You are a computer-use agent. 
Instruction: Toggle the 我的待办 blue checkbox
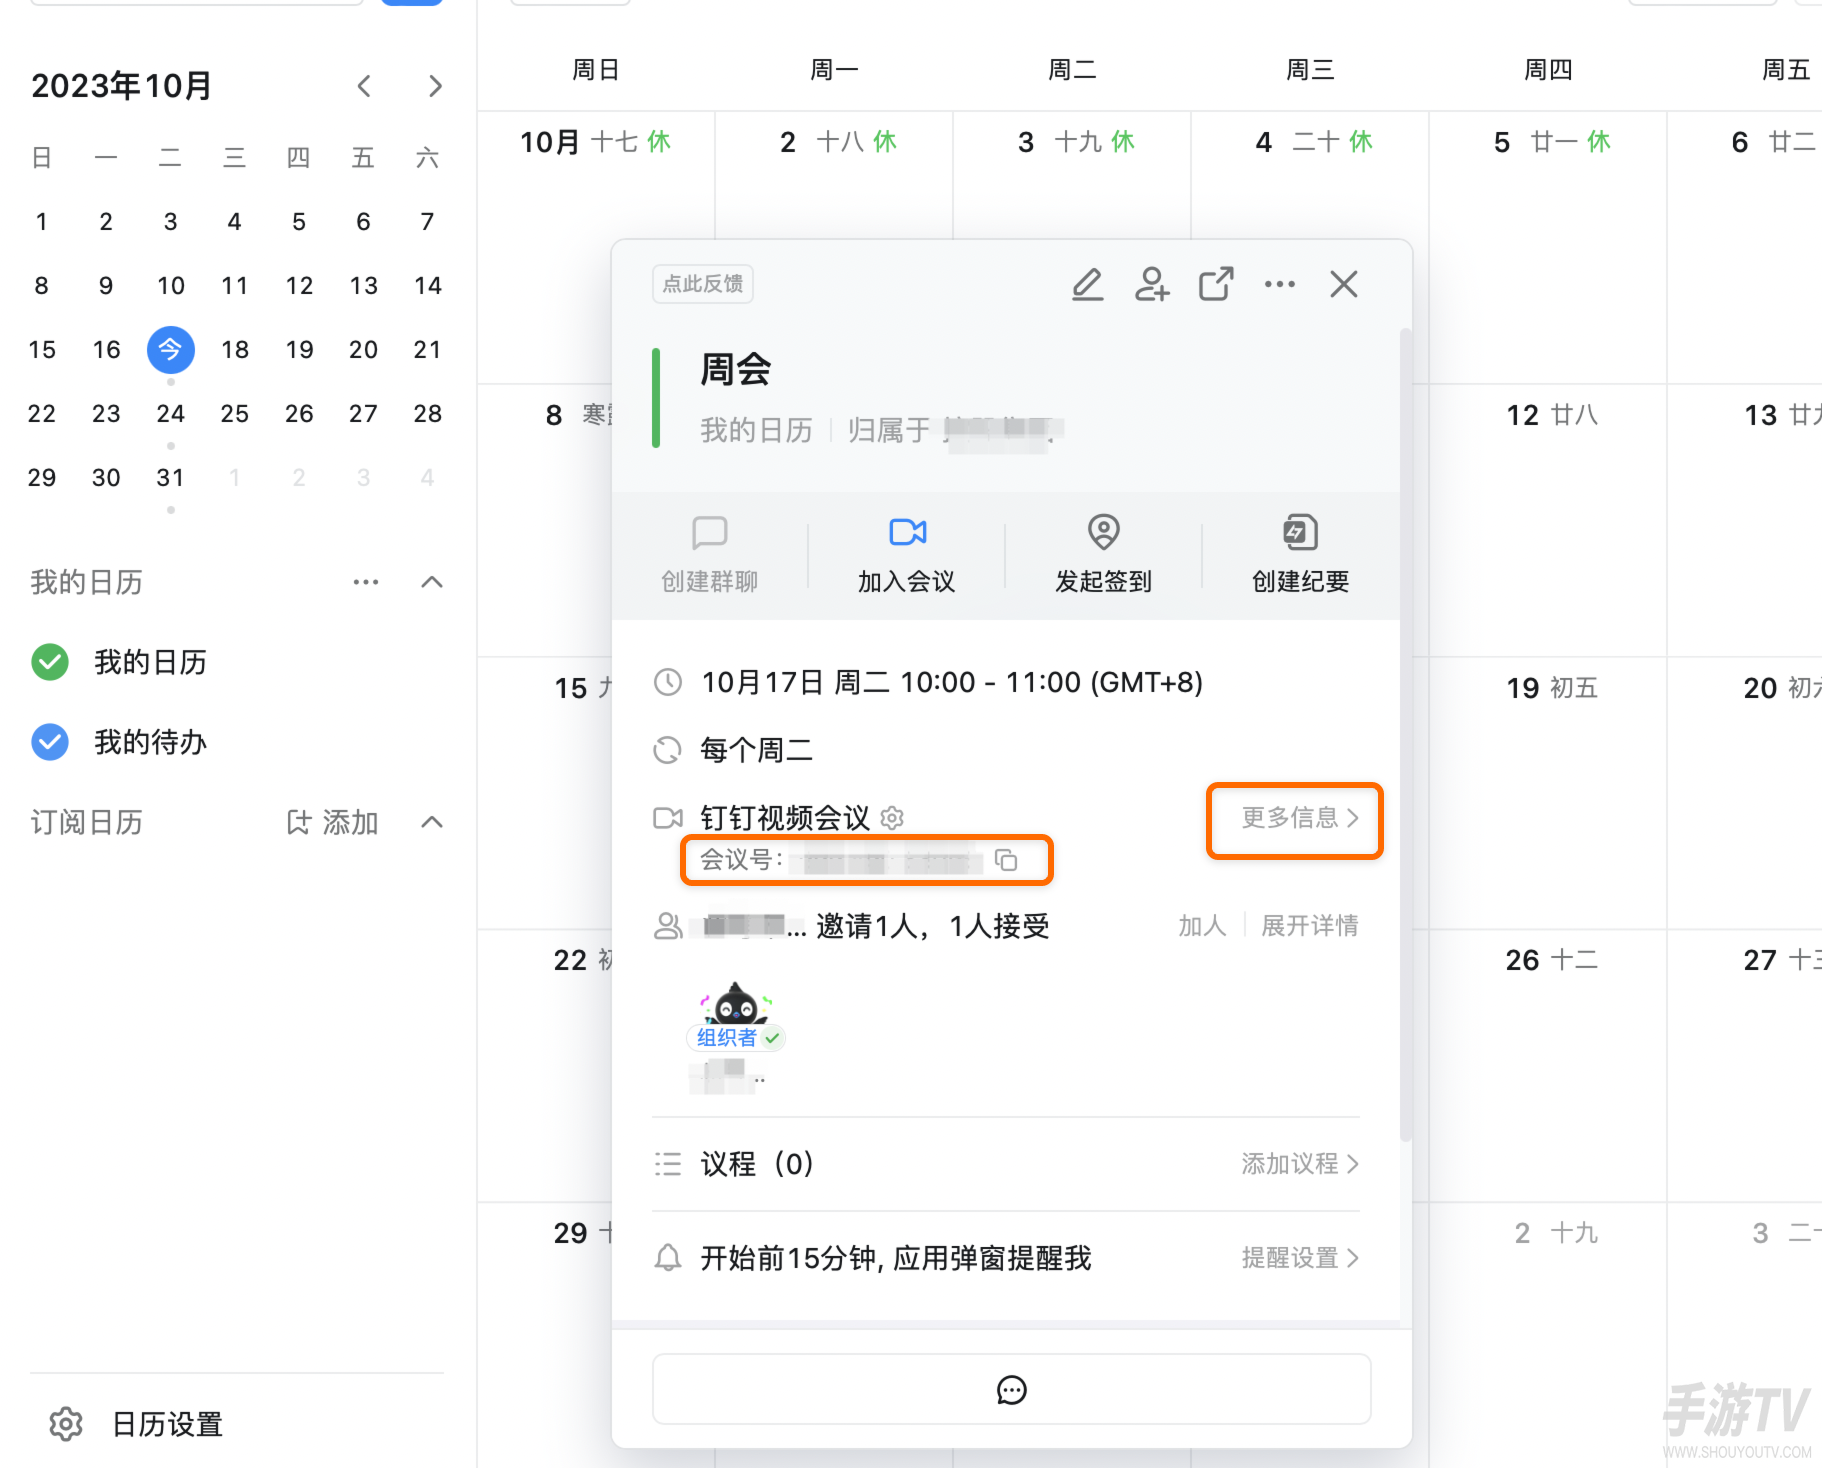(x=50, y=742)
